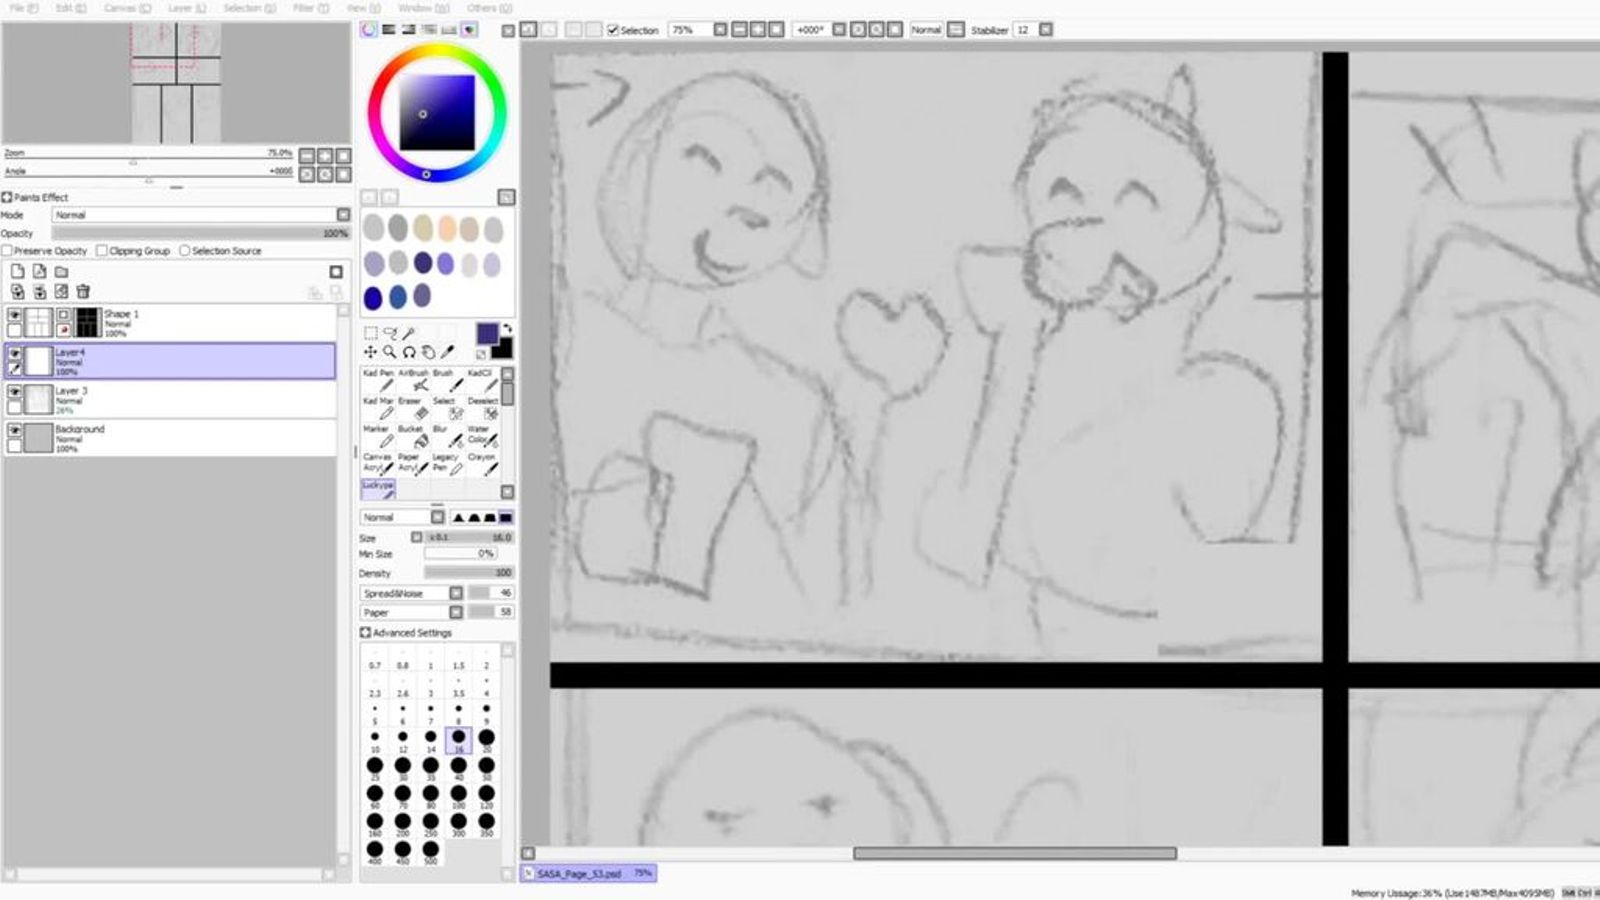
Task: Pick the rotate view tool
Action: click(409, 352)
